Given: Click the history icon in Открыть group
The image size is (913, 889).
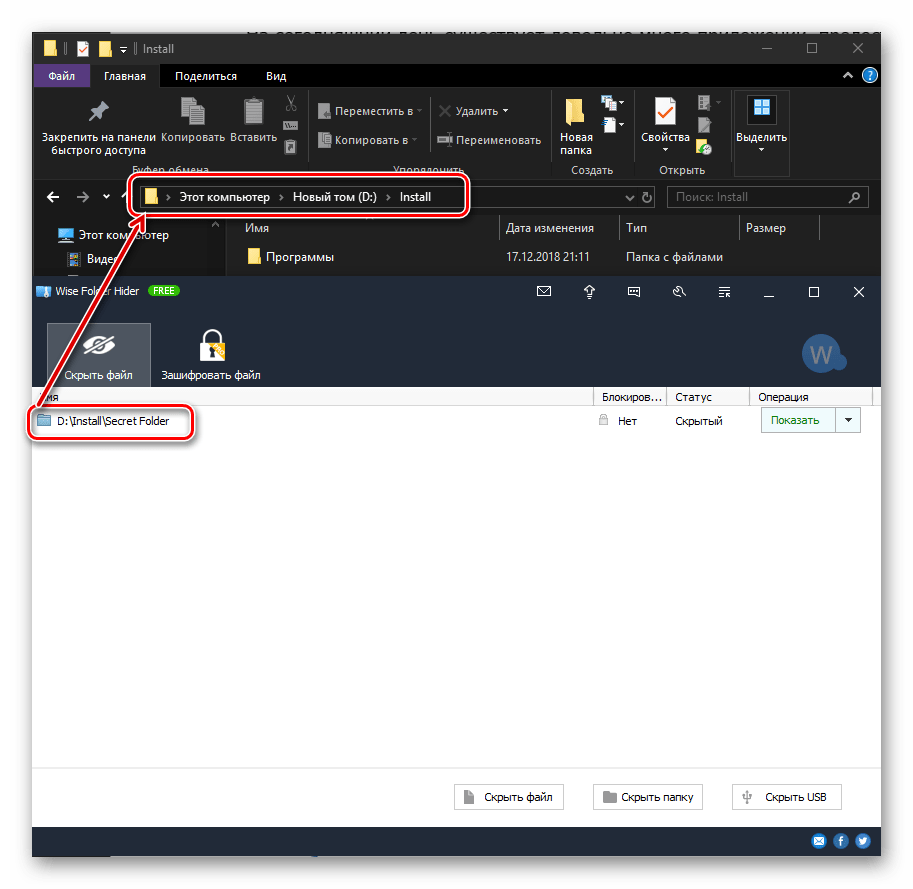Looking at the screenshot, I should pyautogui.click(x=704, y=147).
